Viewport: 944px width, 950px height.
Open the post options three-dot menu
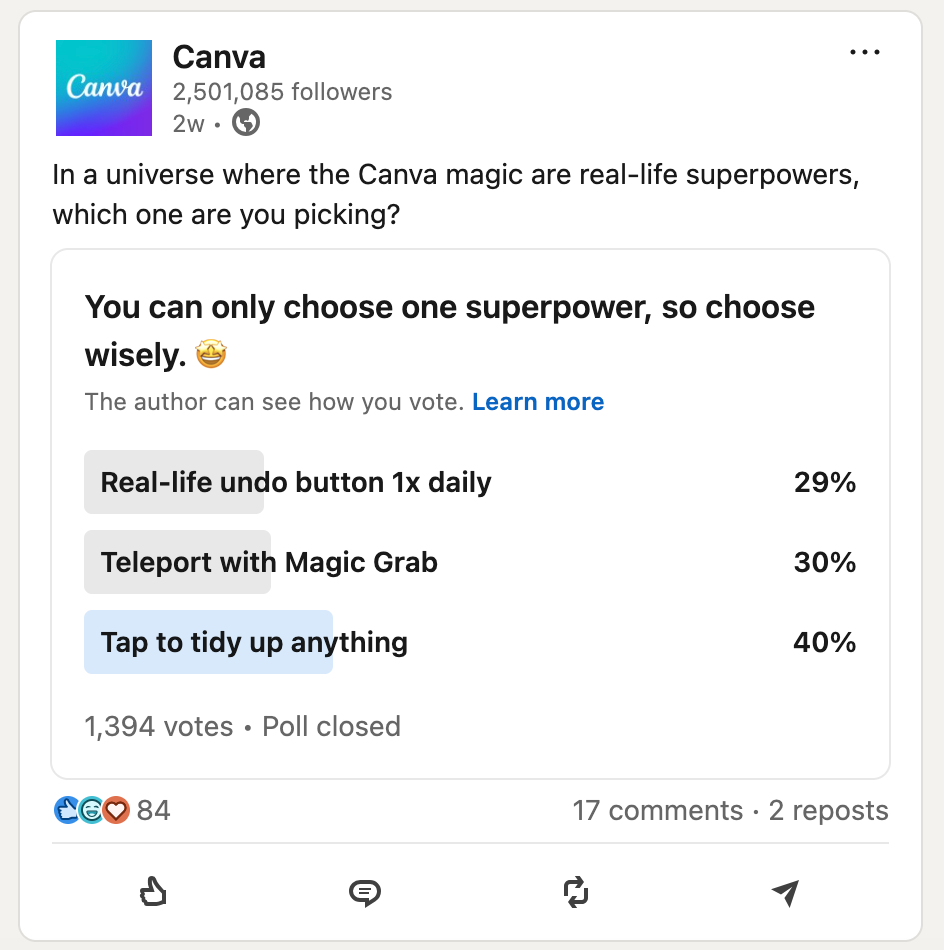(864, 52)
